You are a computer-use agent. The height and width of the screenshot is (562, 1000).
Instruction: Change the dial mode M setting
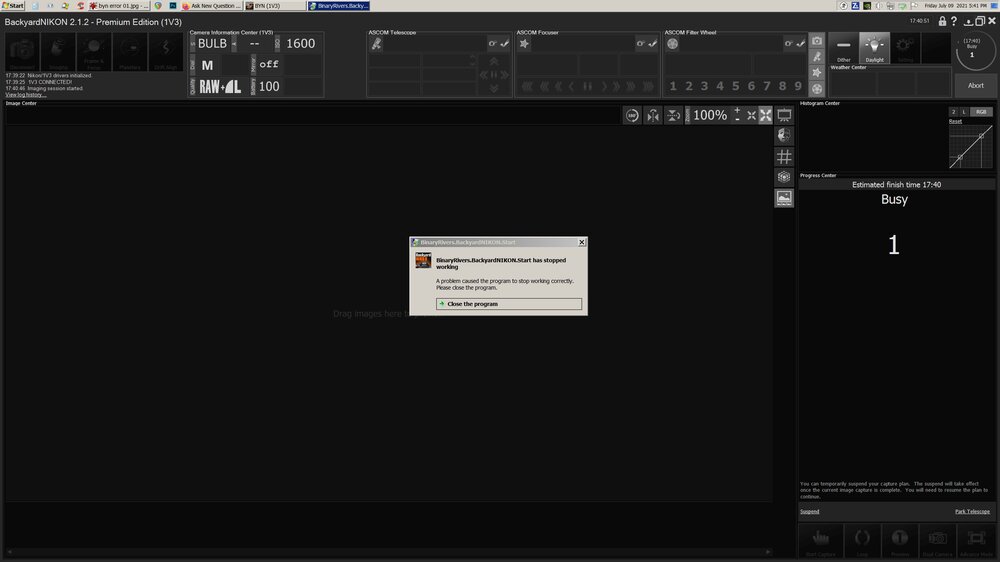[207, 65]
